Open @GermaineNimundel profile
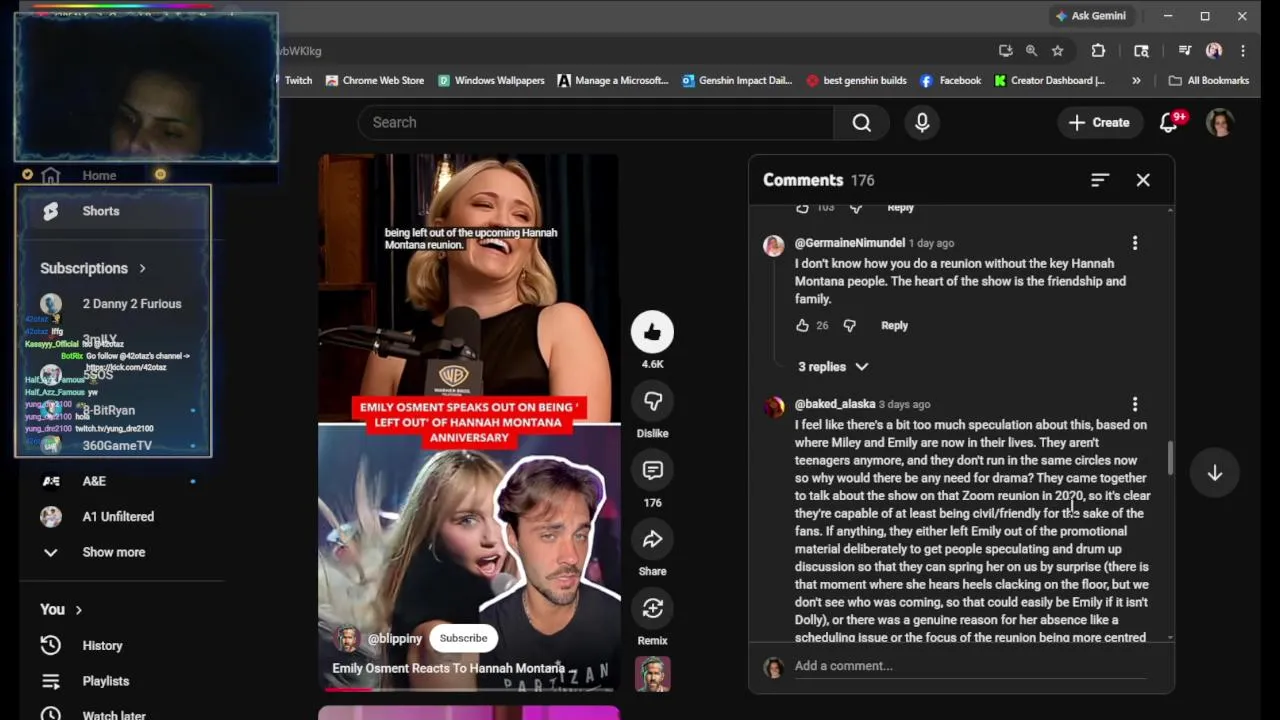The height and width of the screenshot is (720, 1280). 849,243
